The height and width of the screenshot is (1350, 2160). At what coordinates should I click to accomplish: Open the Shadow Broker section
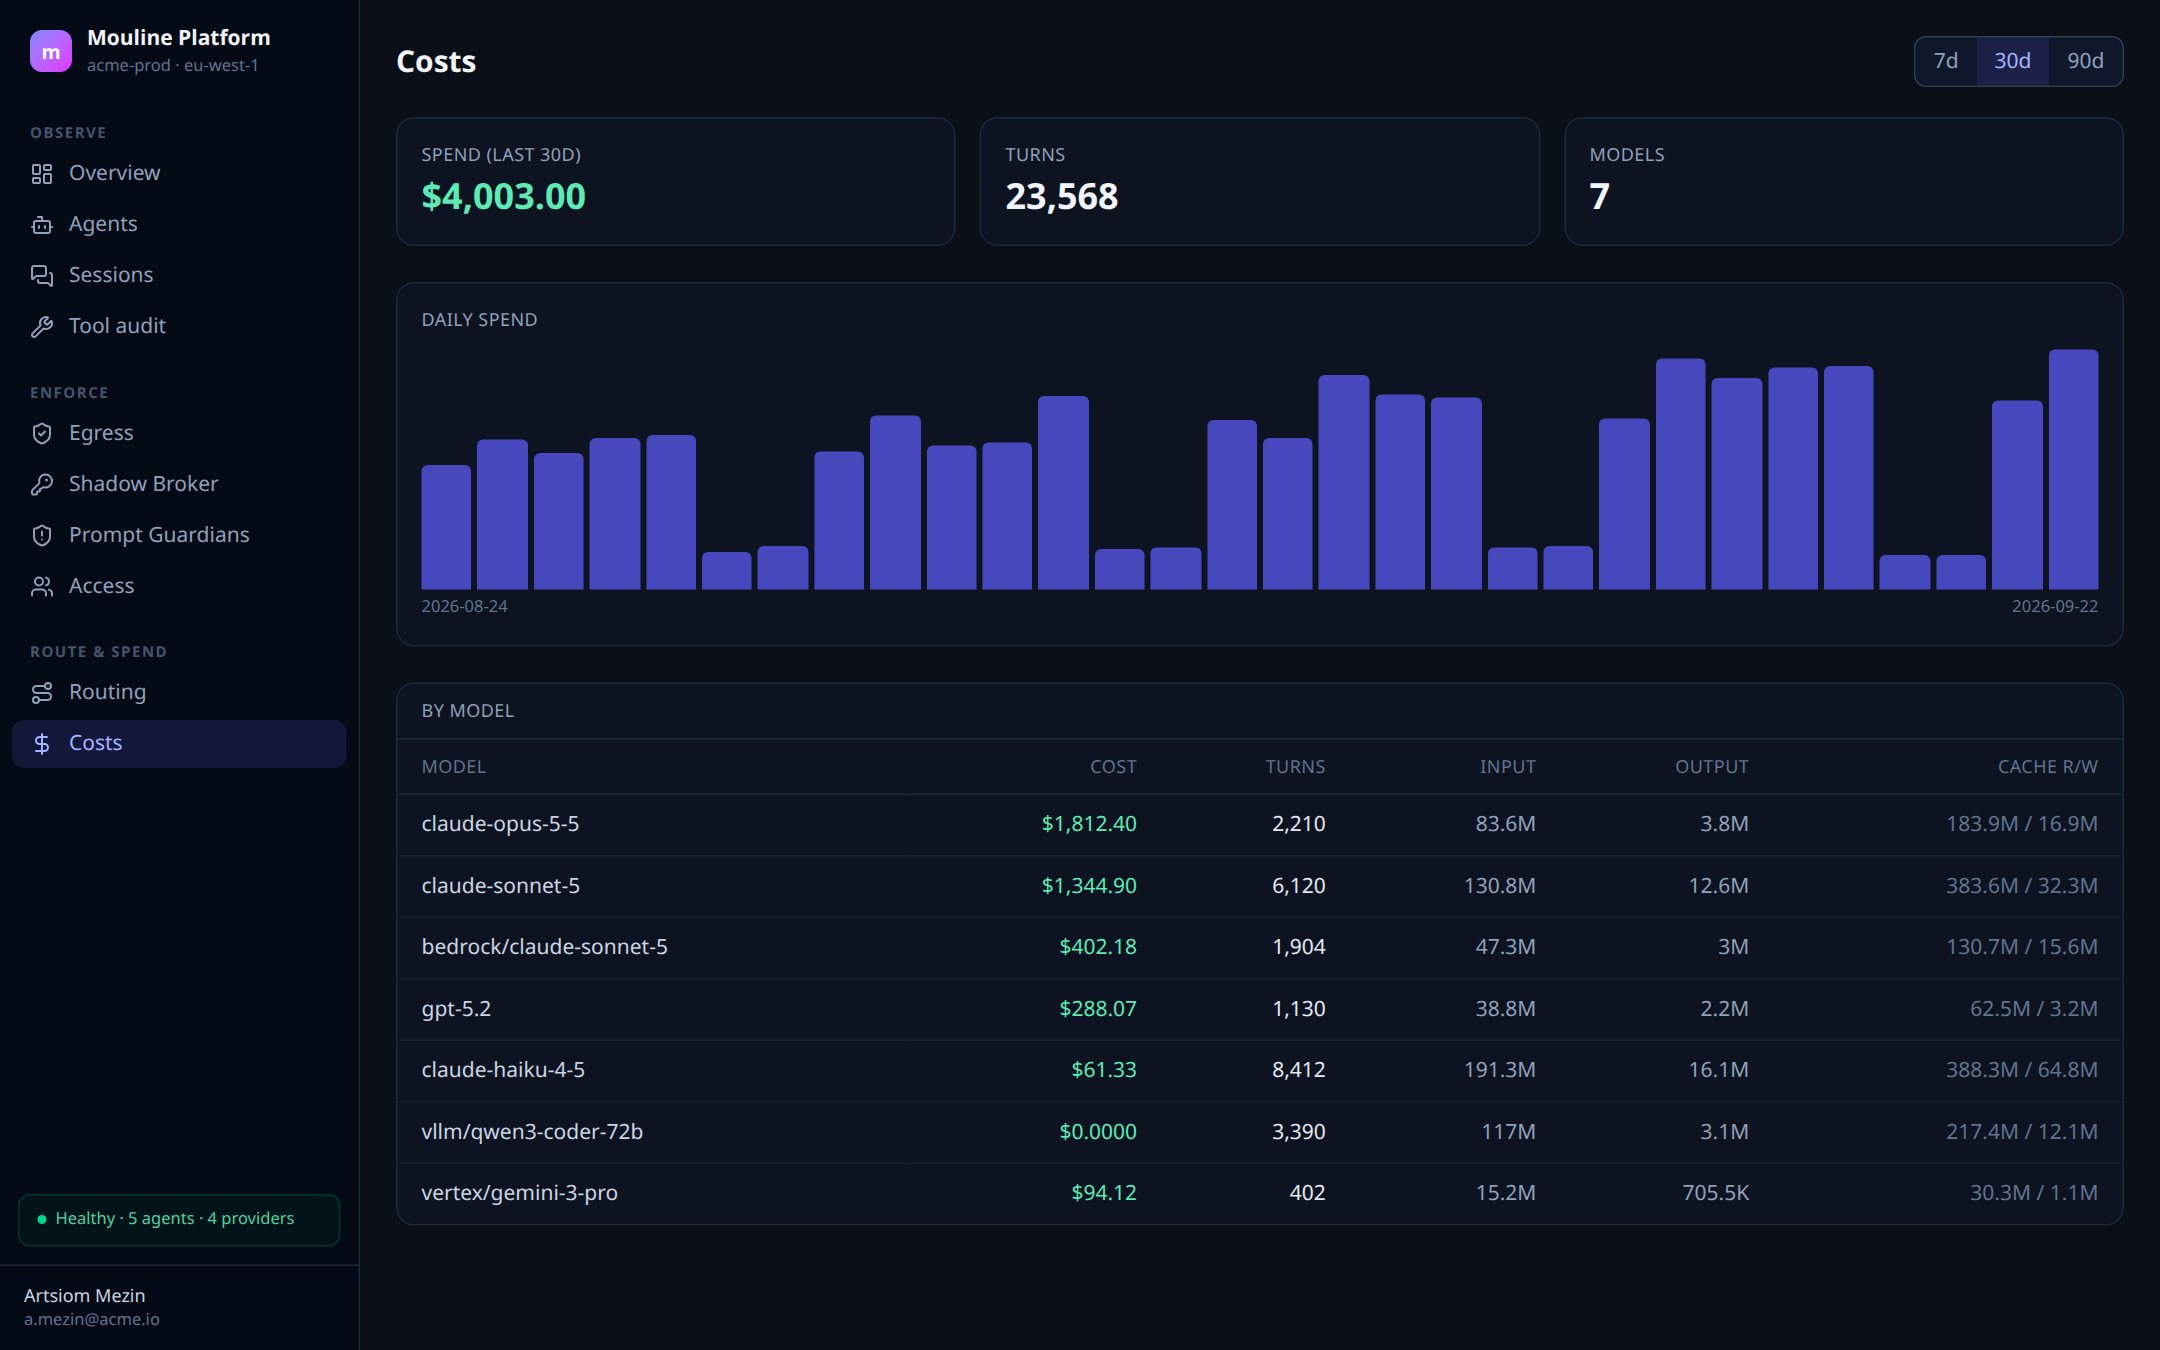click(179, 484)
